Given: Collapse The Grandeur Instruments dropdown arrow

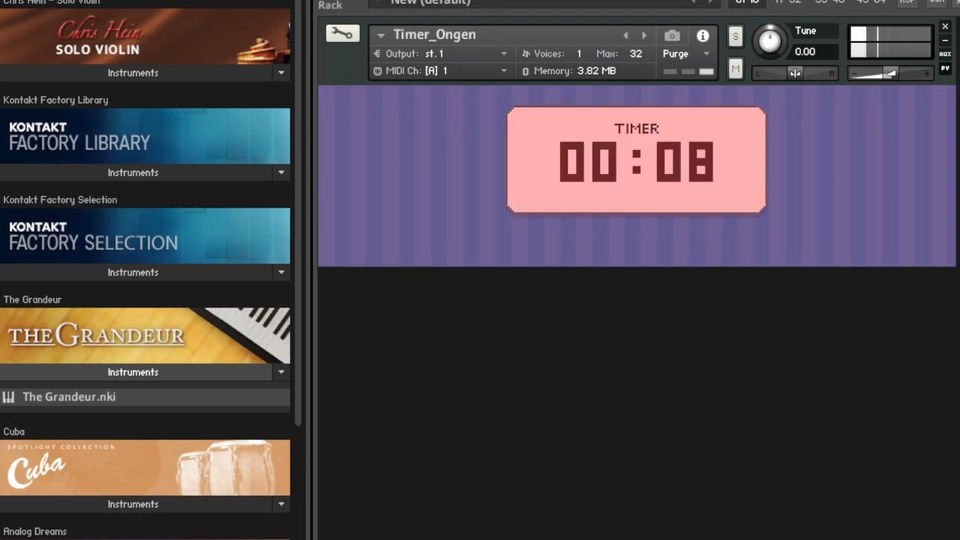Looking at the screenshot, I should pyautogui.click(x=281, y=372).
